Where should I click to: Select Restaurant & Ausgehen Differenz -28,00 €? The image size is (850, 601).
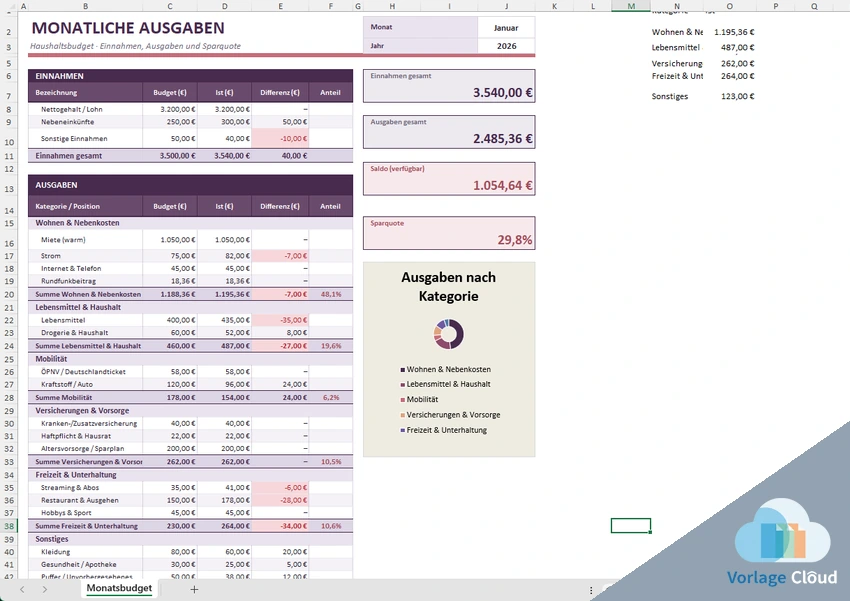coord(280,500)
